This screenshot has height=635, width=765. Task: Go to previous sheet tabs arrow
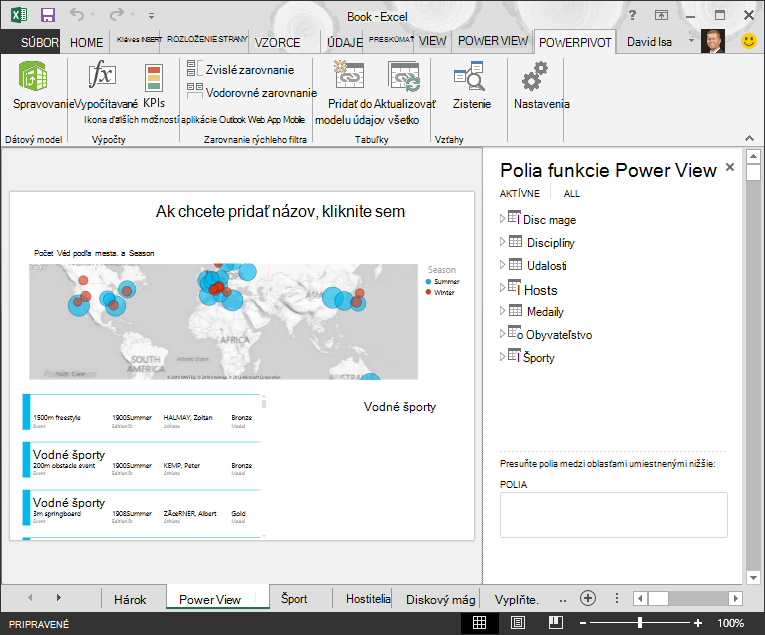(30, 597)
